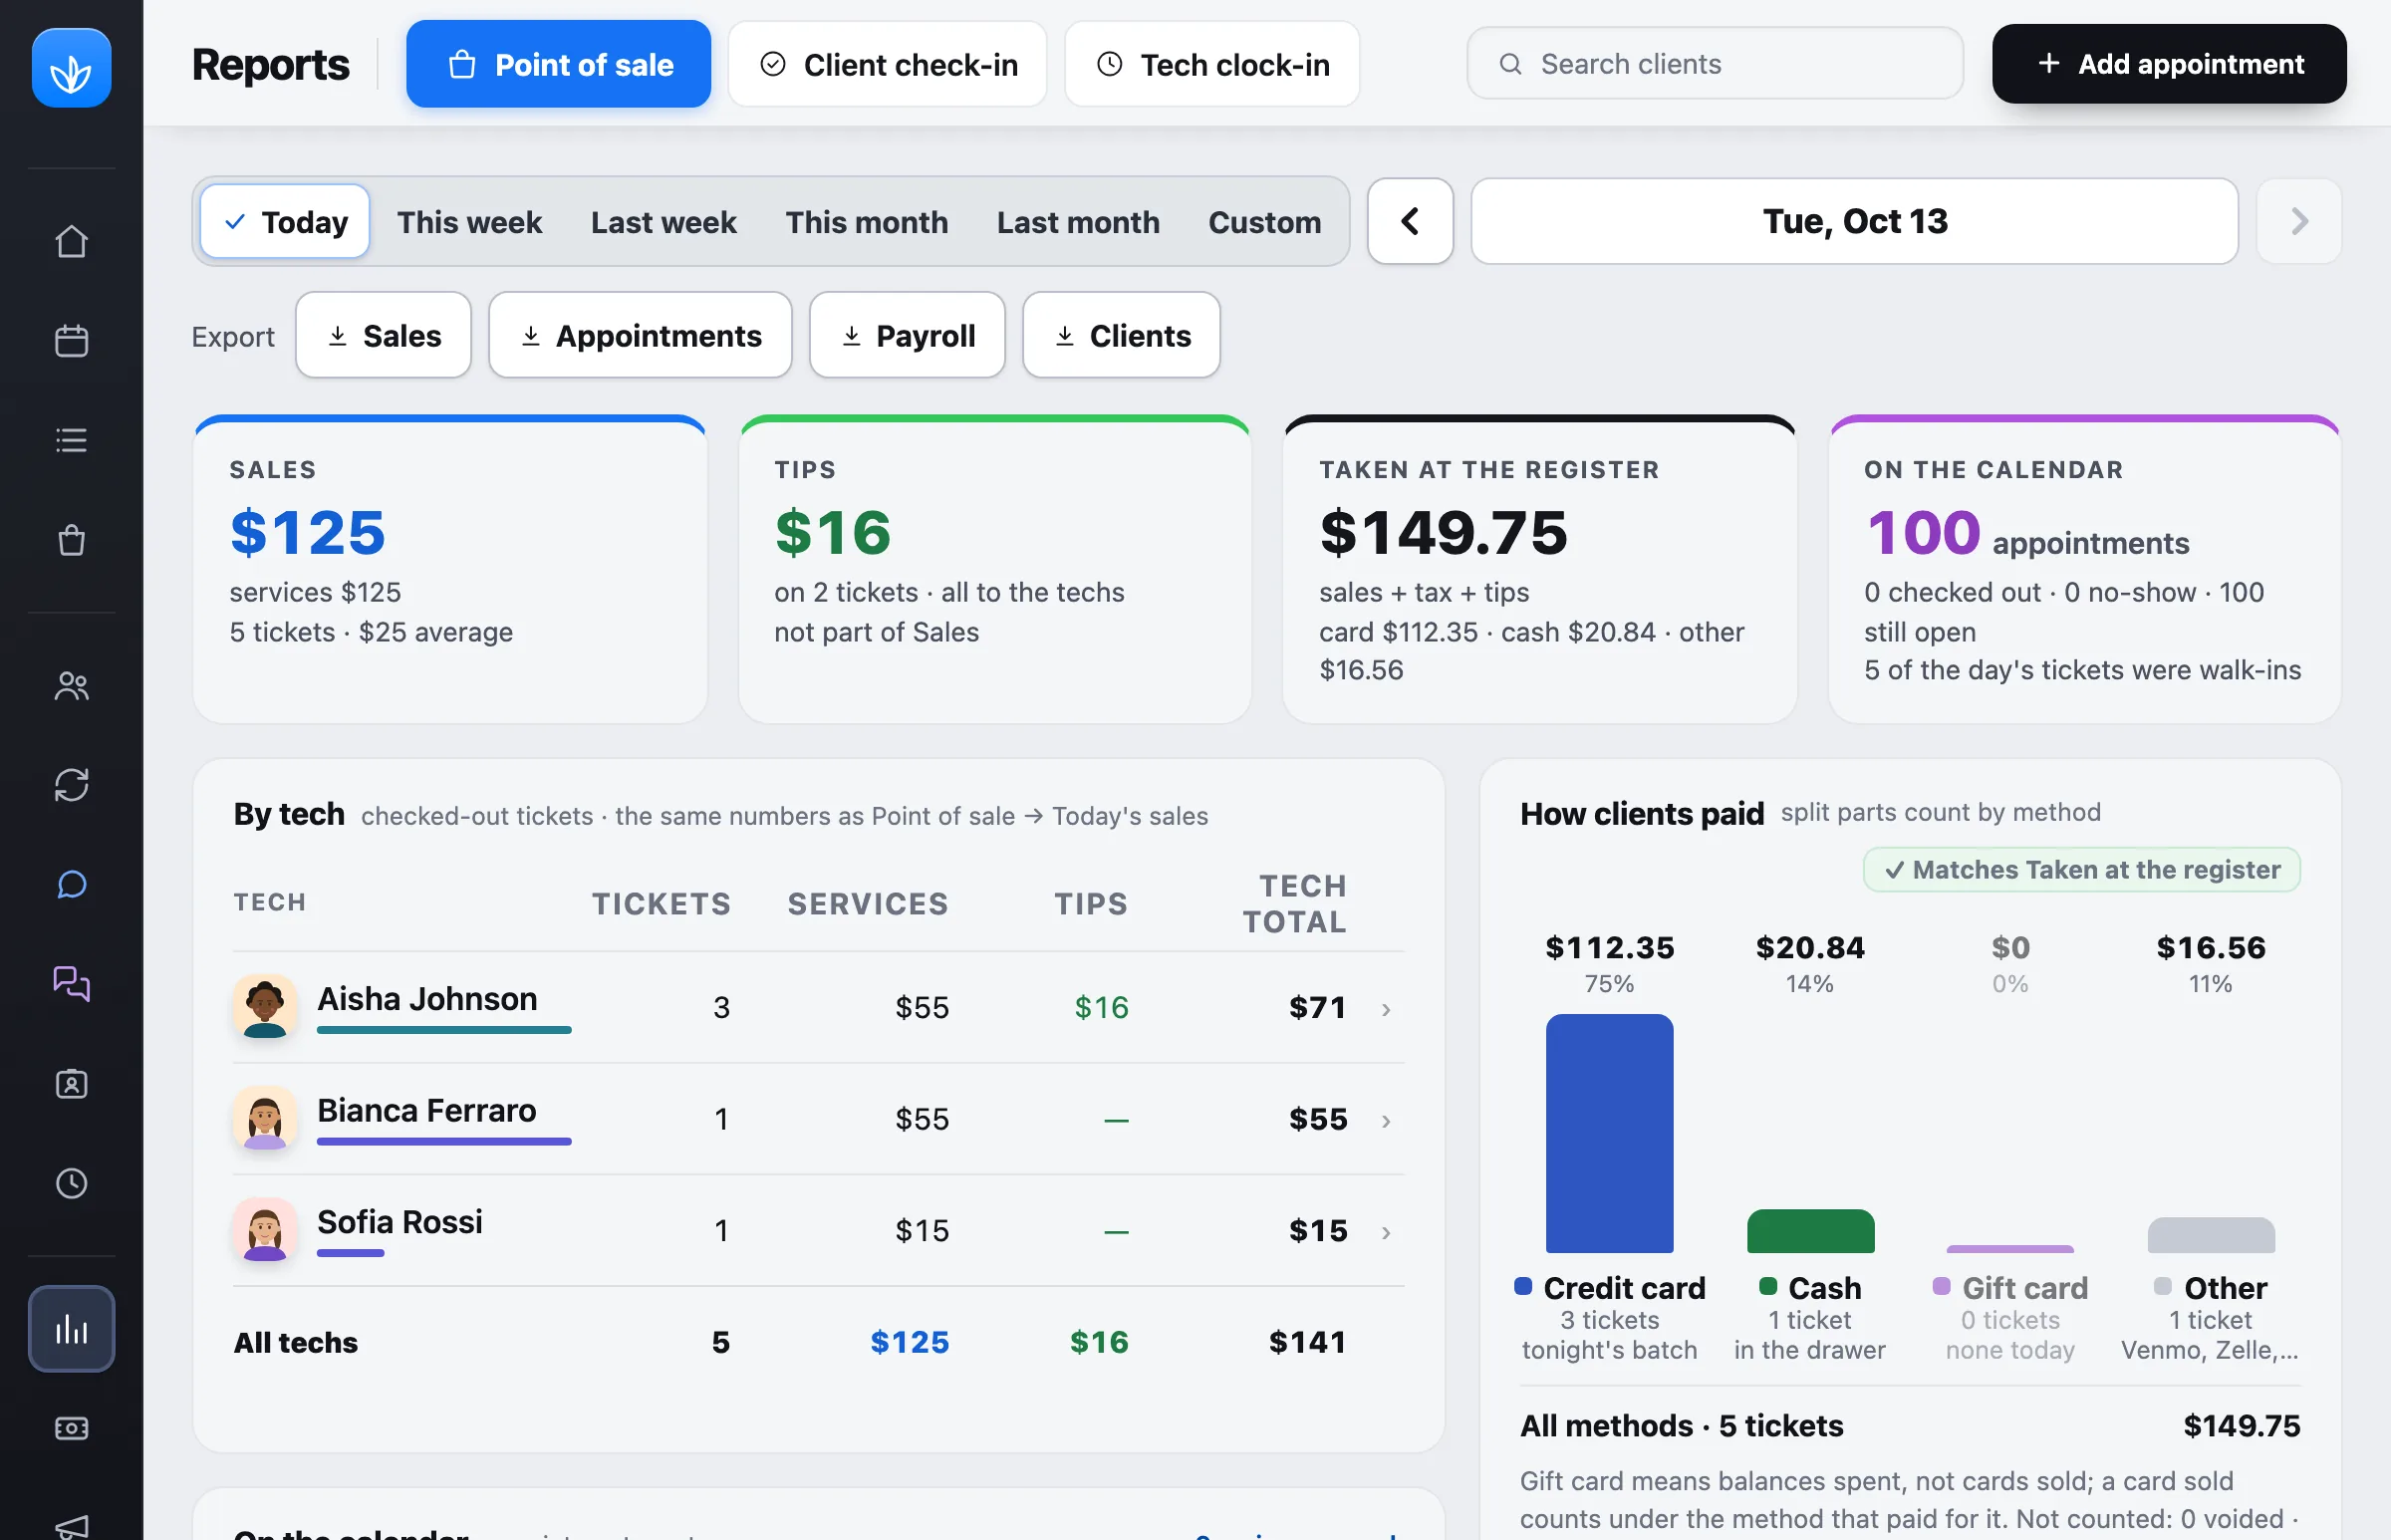Select the Last week range
Image resolution: width=2391 pixels, height=1540 pixels.
(x=663, y=221)
